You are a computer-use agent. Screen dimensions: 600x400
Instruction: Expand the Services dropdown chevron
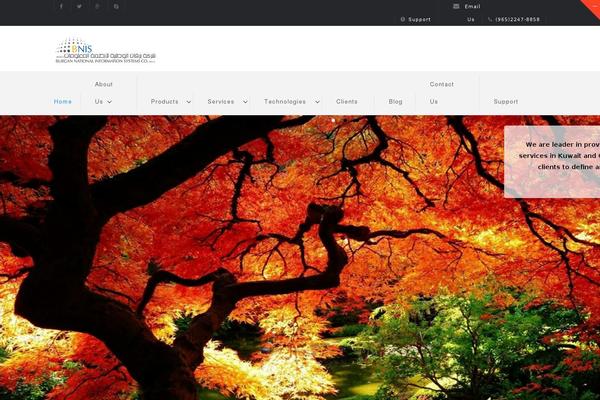[245, 102]
